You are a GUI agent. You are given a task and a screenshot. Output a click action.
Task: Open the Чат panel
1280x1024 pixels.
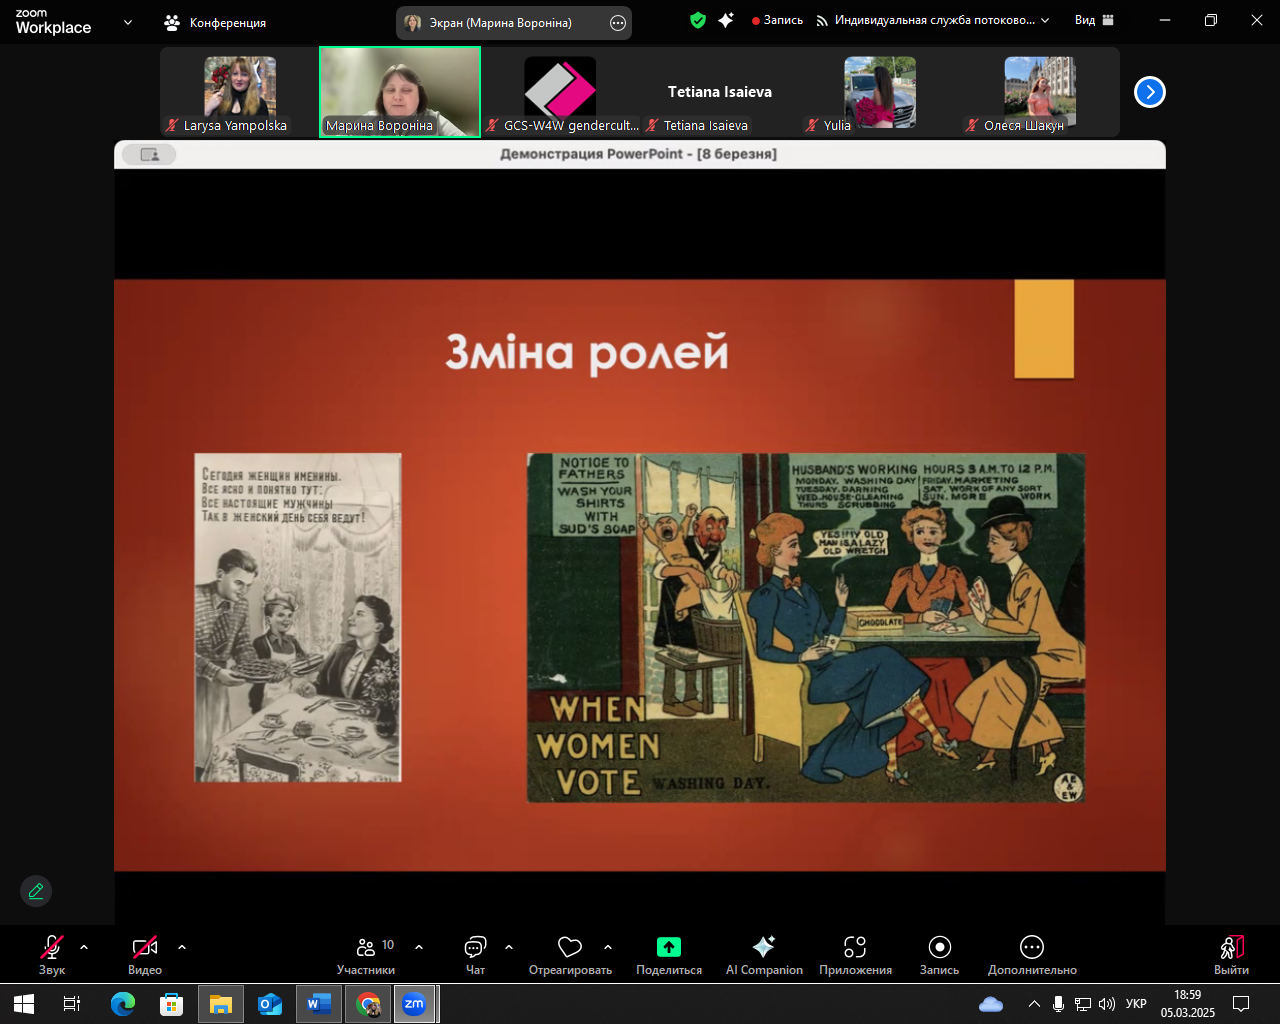click(476, 955)
